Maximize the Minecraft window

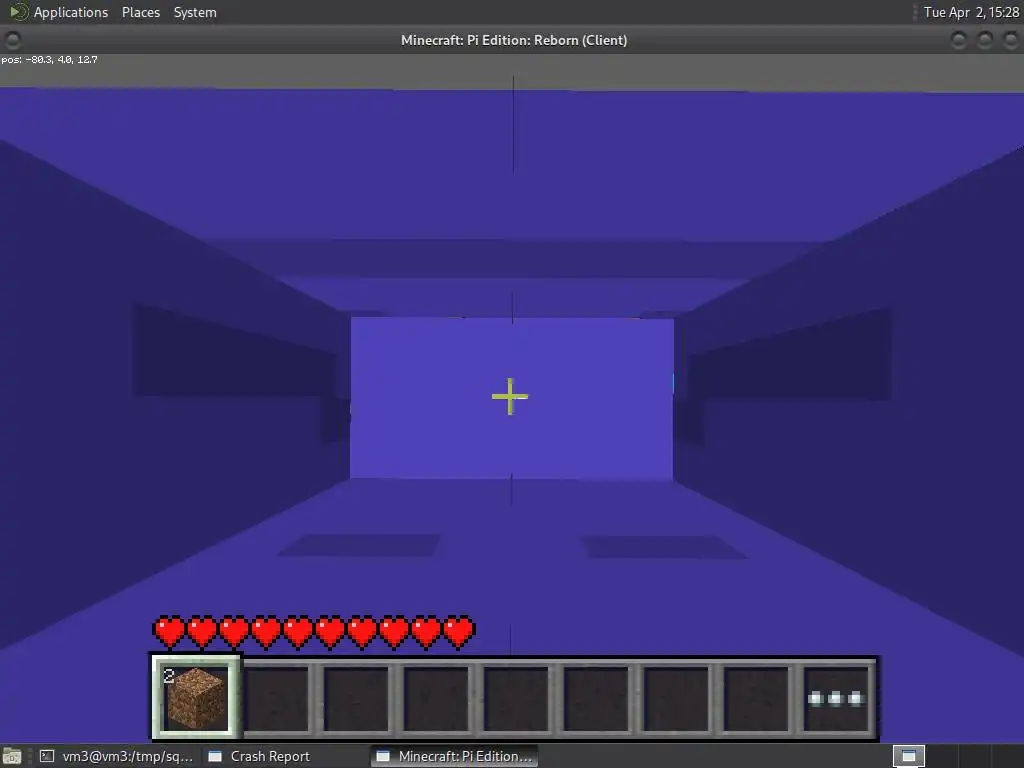985,40
